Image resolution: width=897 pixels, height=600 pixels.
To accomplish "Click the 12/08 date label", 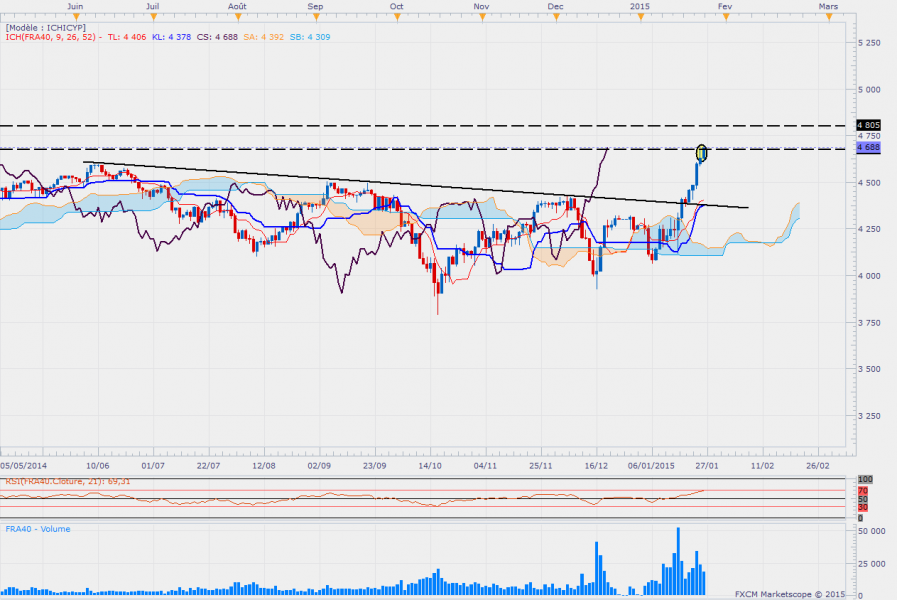I will 264,466.
